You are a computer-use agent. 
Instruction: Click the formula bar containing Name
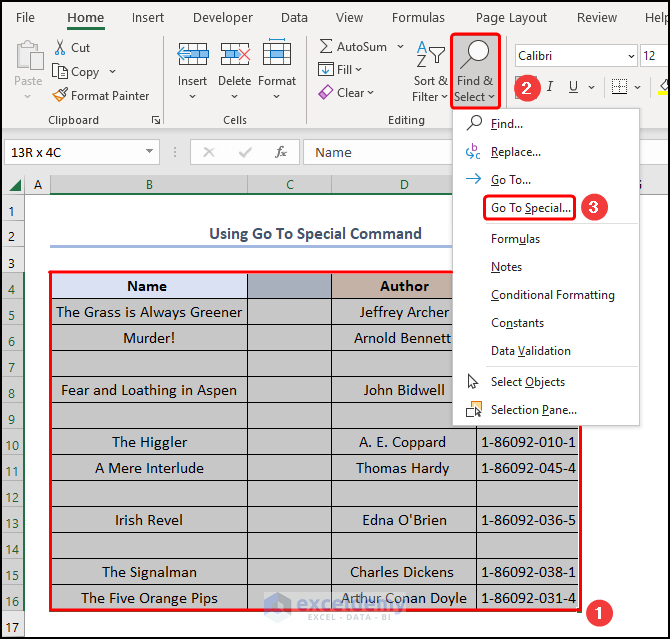point(378,152)
